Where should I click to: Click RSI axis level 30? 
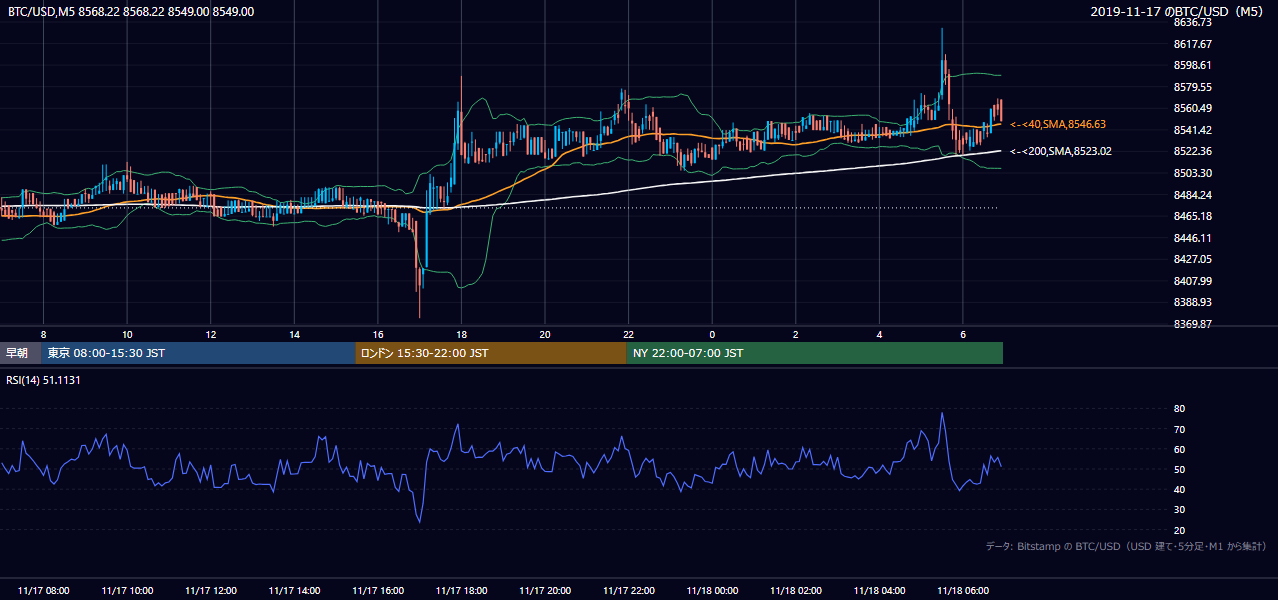pyautogui.click(x=1180, y=510)
